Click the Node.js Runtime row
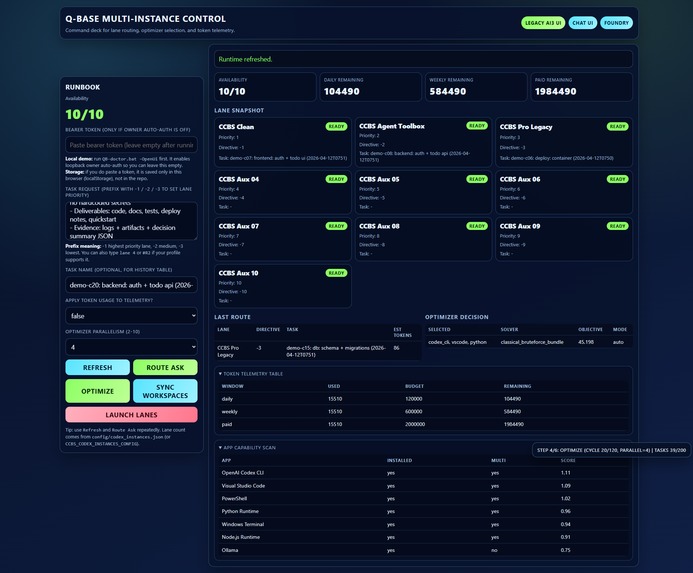The height and width of the screenshot is (573, 693). pos(423,537)
